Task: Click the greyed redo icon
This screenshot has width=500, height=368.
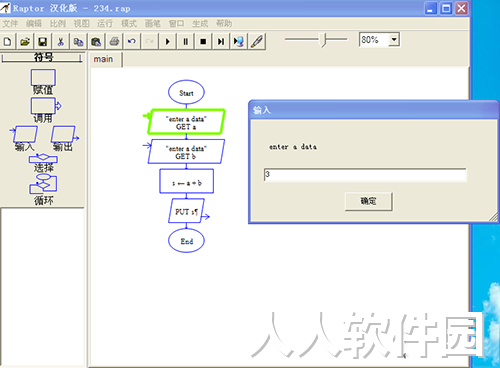Action: (150, 42)
